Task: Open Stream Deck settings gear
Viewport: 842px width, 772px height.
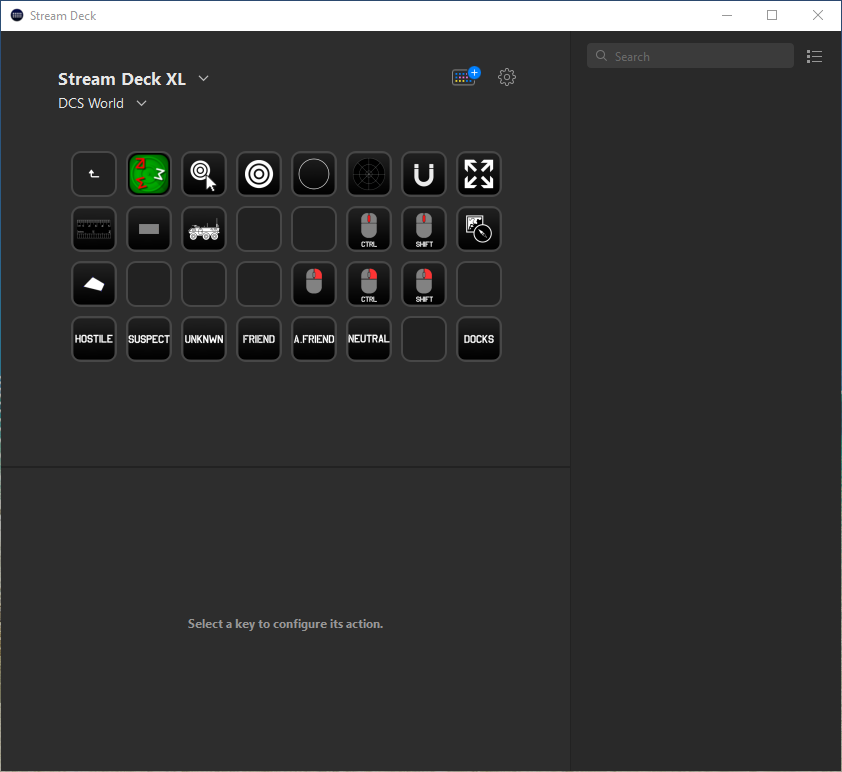Action: 507,77
